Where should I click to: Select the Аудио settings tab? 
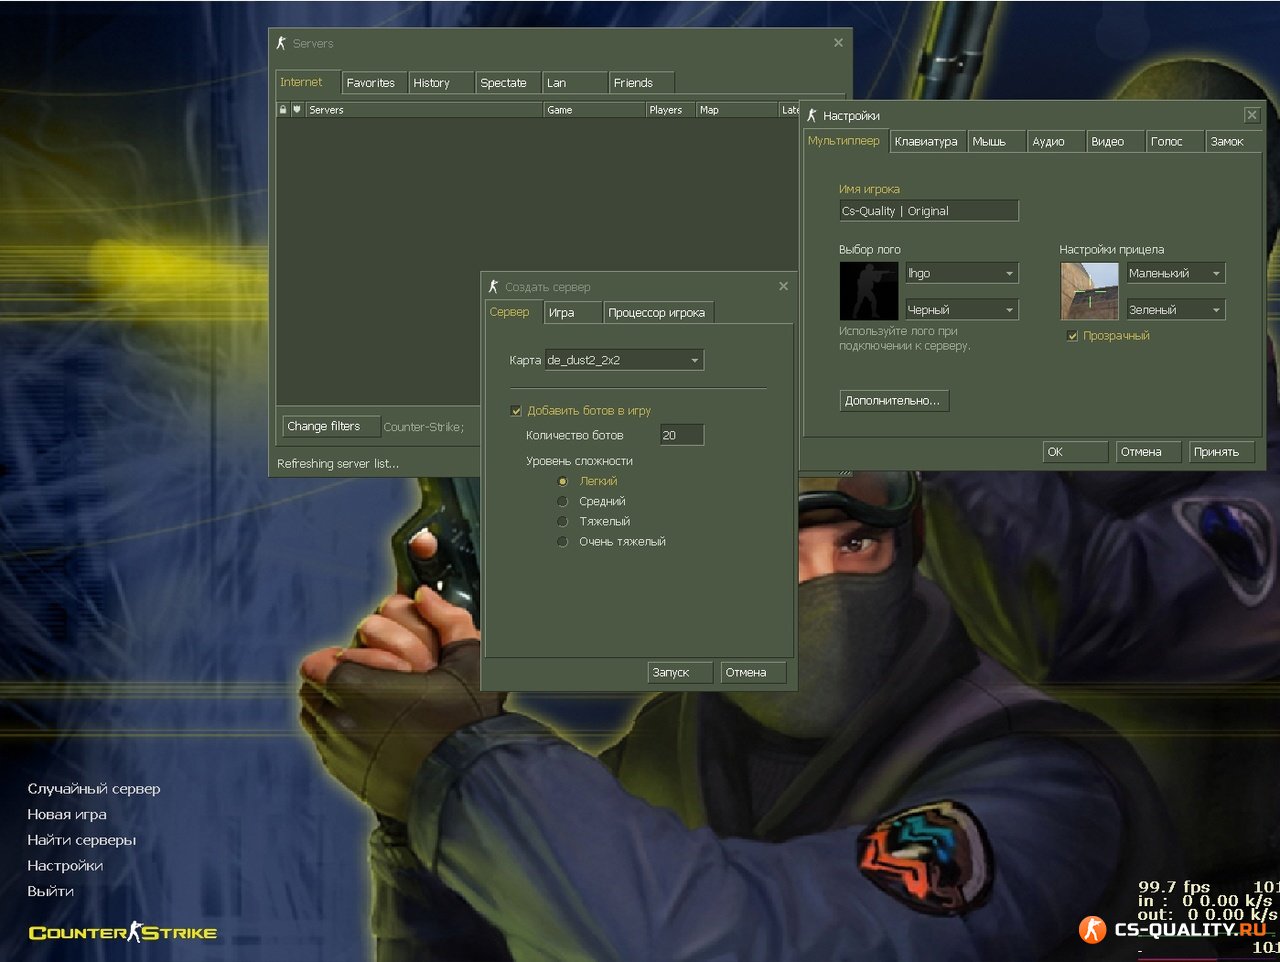[x=1056, y=142]
